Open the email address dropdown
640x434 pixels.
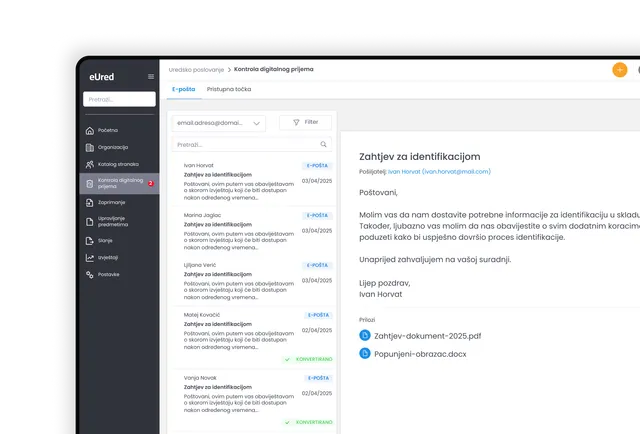[x=219, y=123]
